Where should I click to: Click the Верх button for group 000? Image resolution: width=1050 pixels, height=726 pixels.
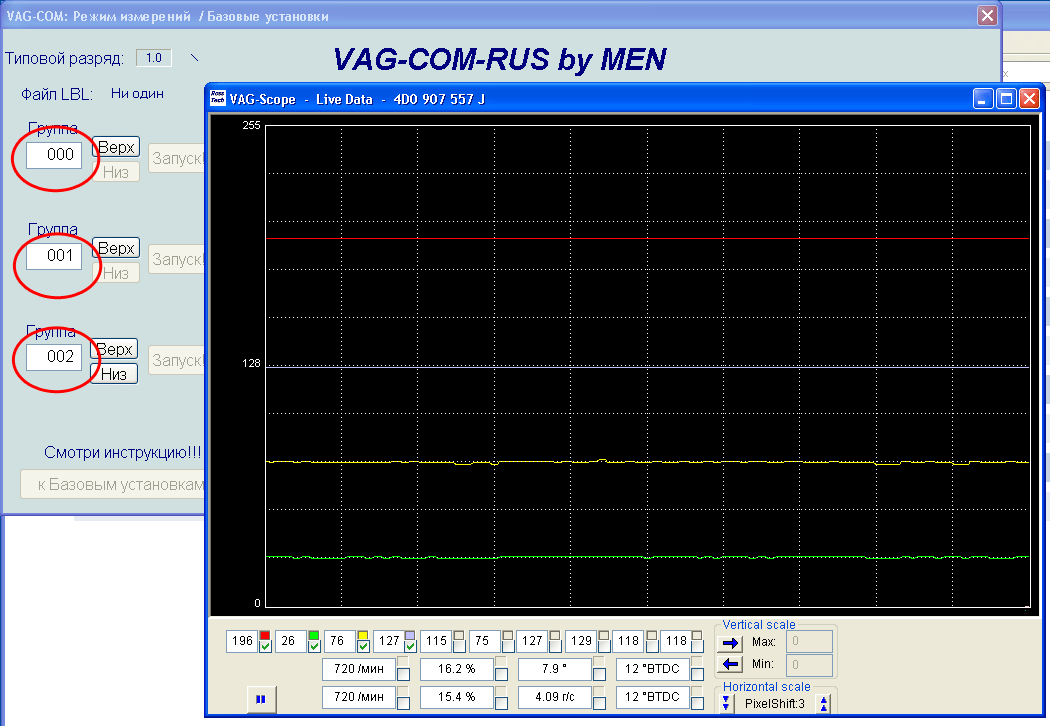115,147
